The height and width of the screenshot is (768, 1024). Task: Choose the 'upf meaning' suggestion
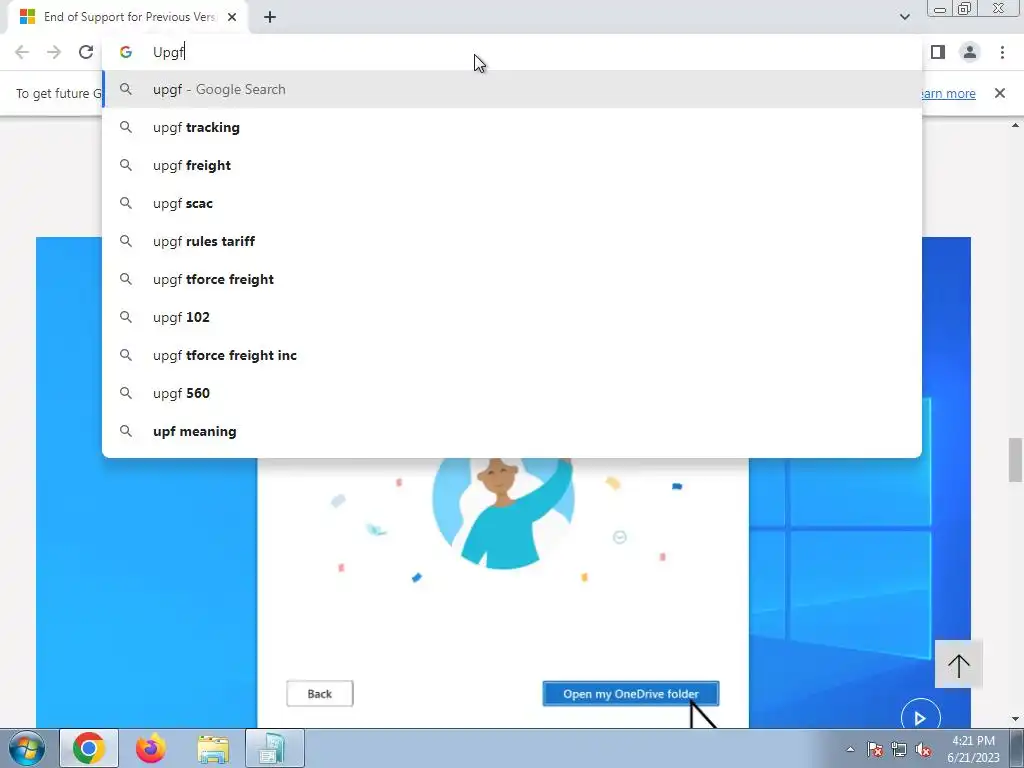tap(512, 431)
